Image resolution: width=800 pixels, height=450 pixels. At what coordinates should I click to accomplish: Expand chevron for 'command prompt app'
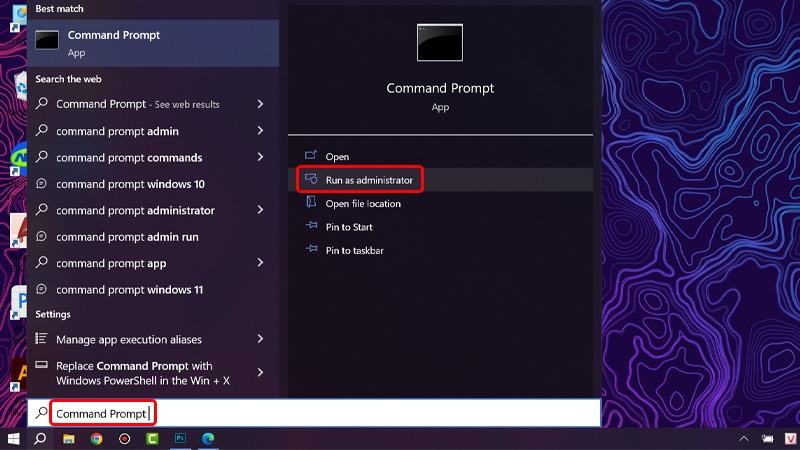(x=260, y=263)
